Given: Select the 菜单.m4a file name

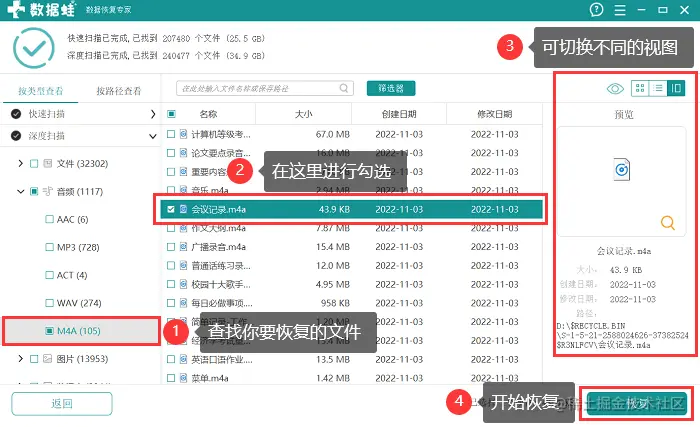Looking at the screenshot, I should (x=210, y=378).
